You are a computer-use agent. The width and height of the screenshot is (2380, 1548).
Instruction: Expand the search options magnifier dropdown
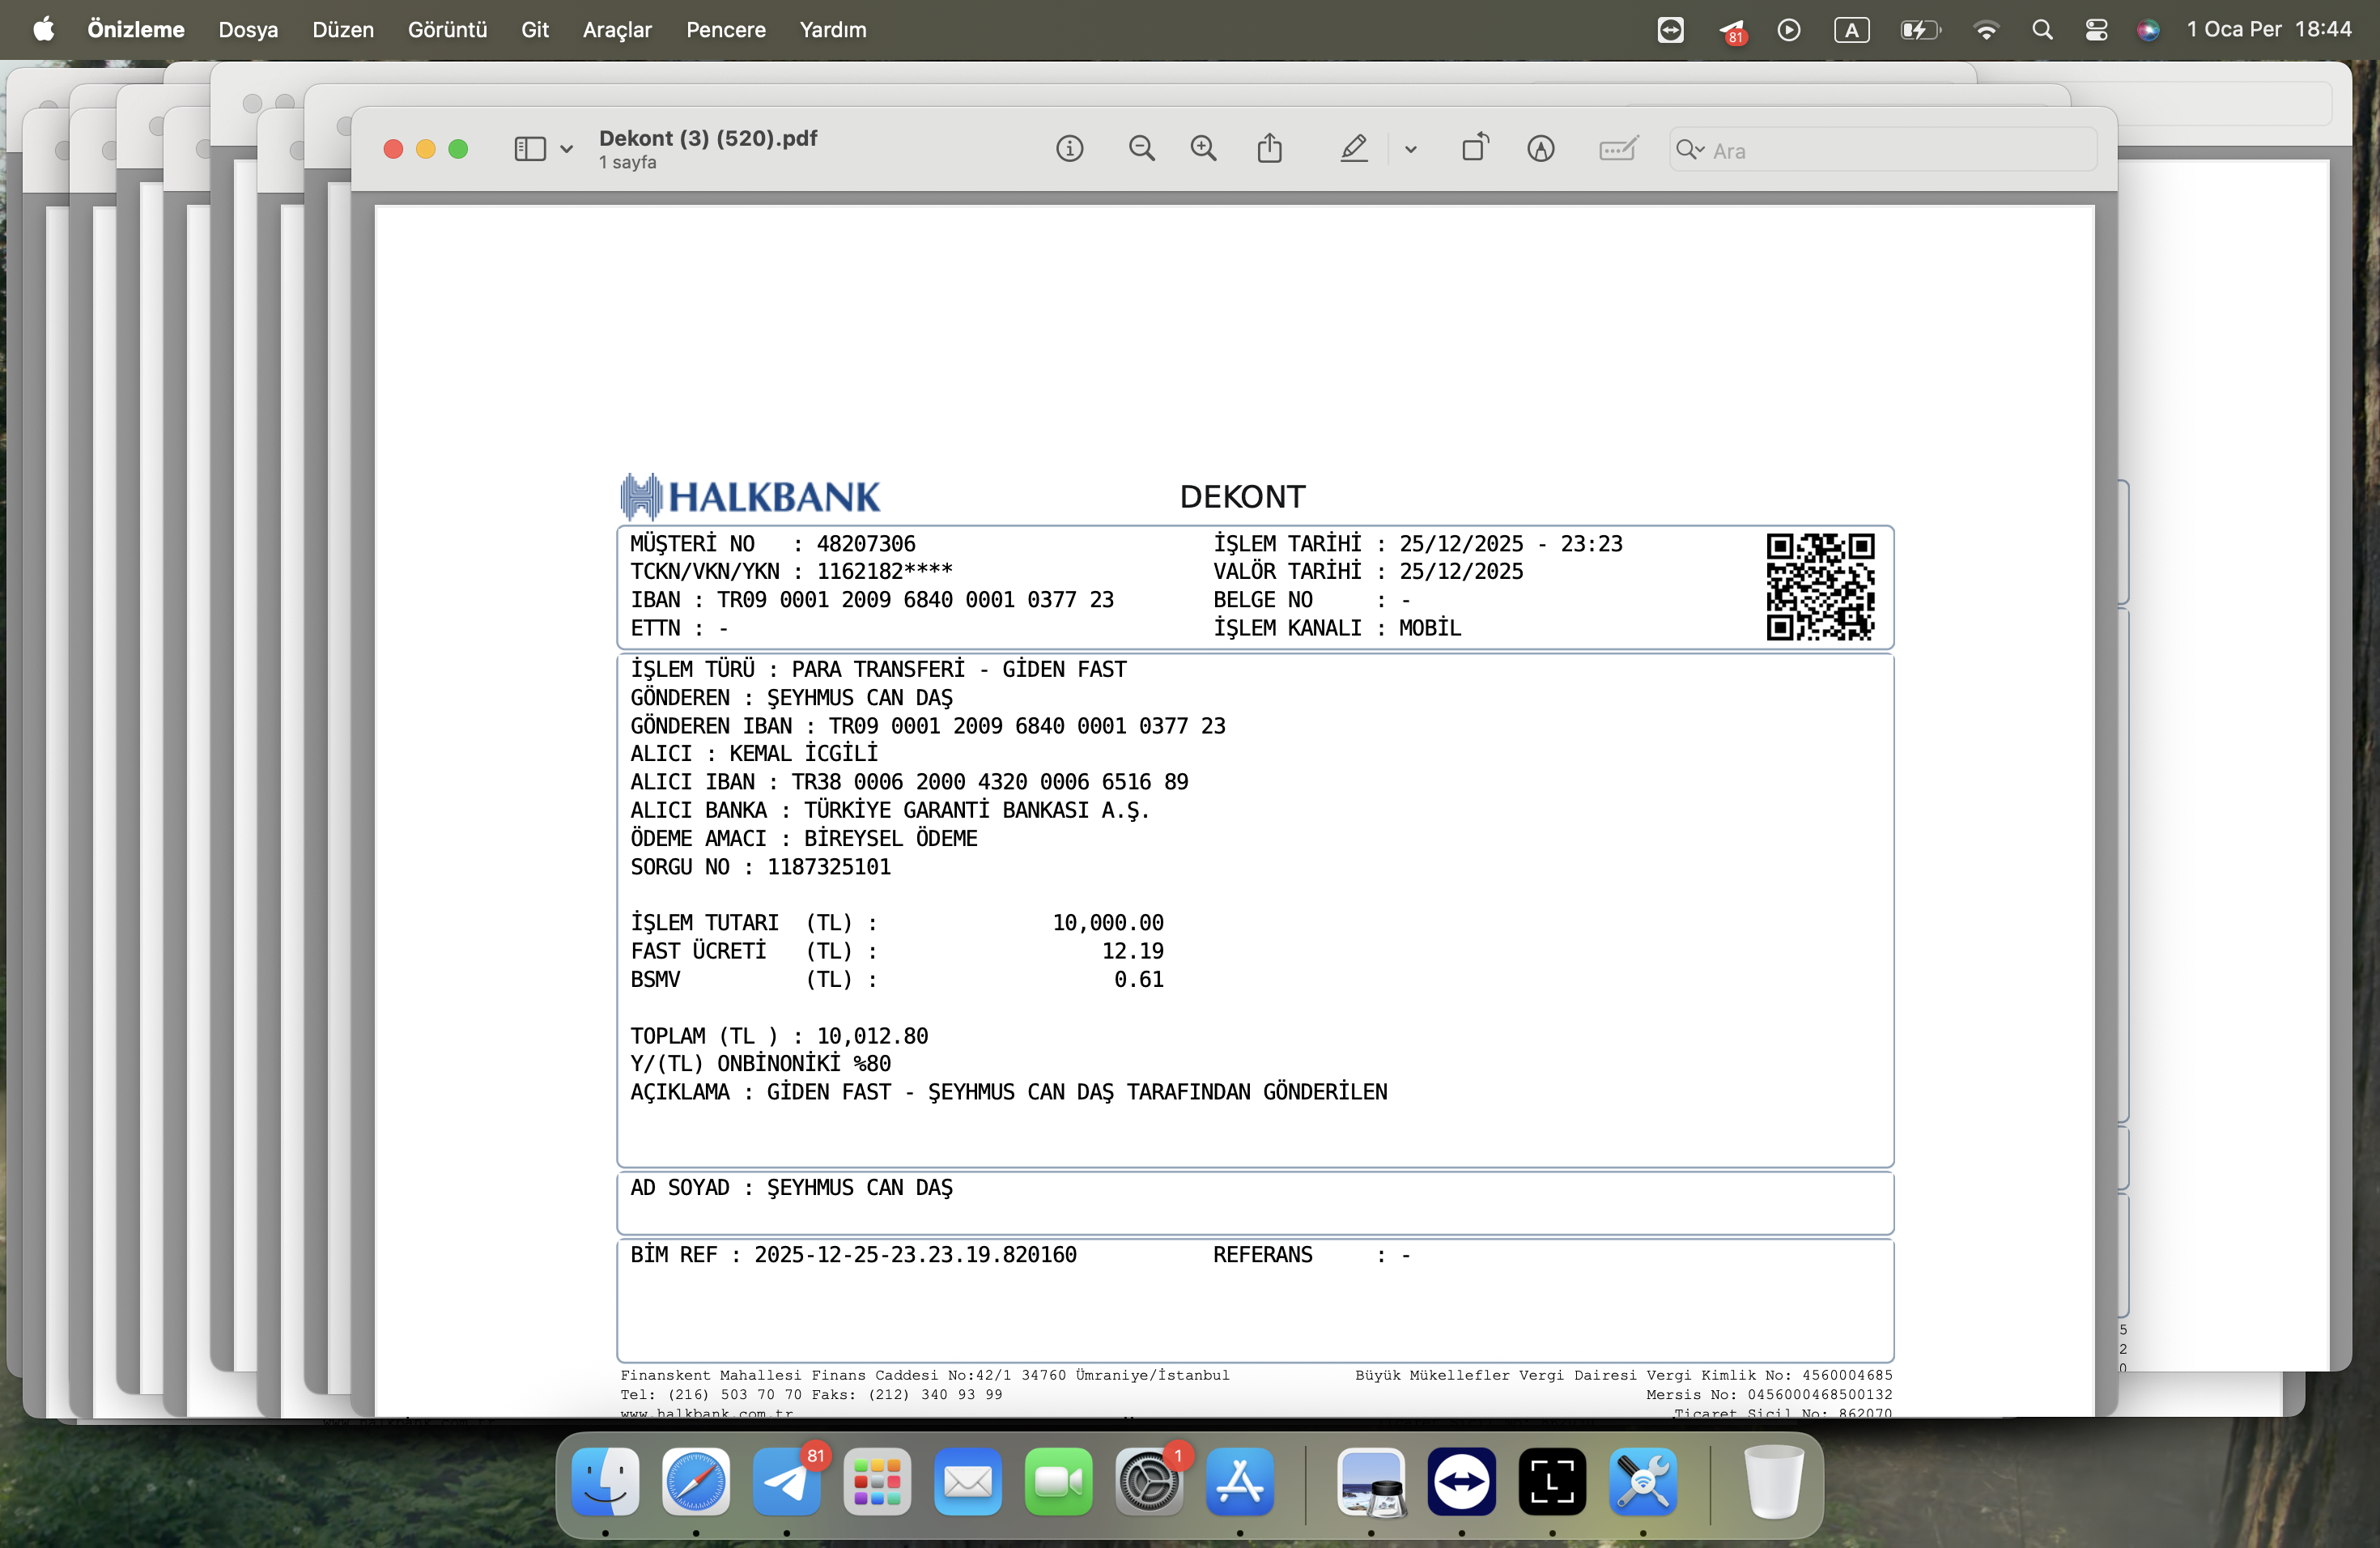pos(1689,150)
